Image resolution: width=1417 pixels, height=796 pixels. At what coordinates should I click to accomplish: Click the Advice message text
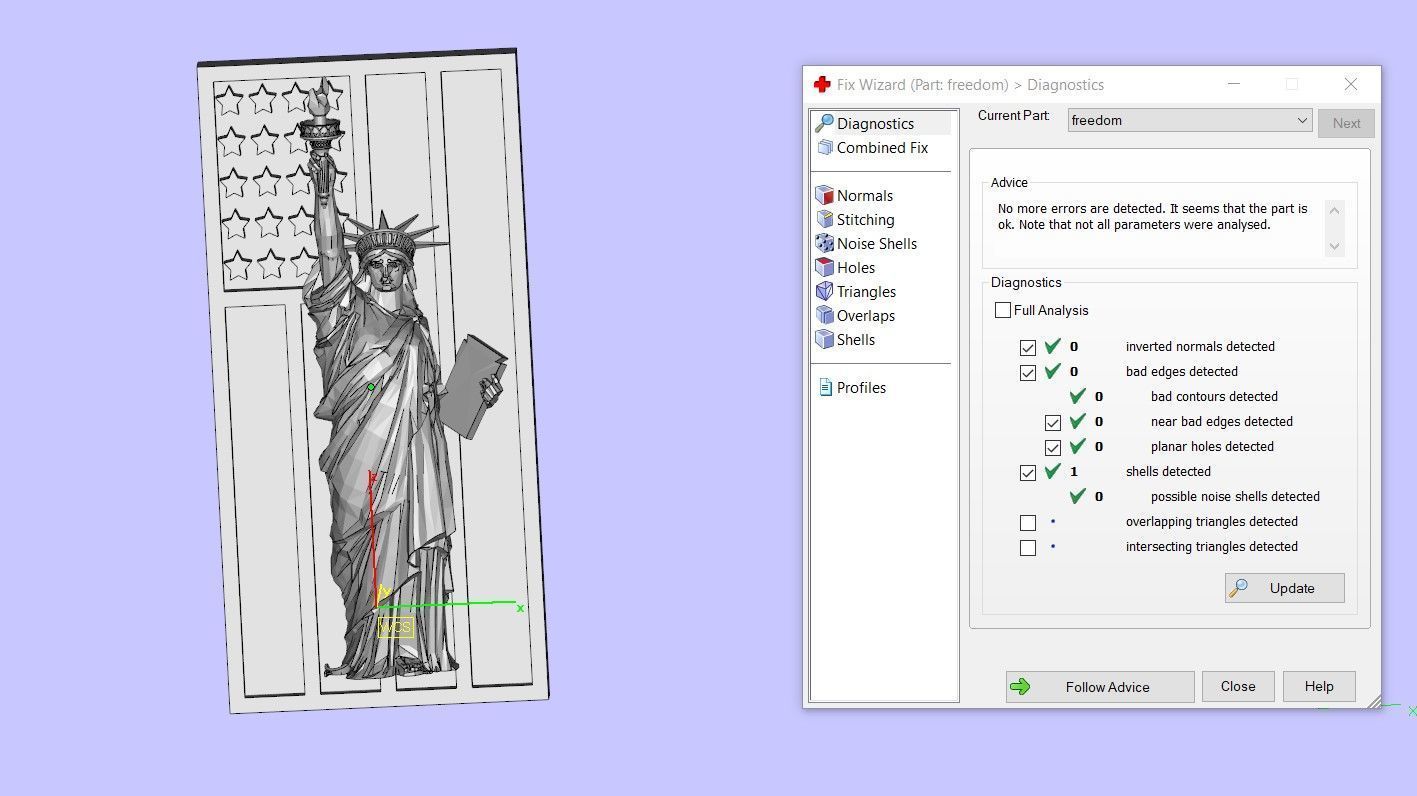(1152, 217)
